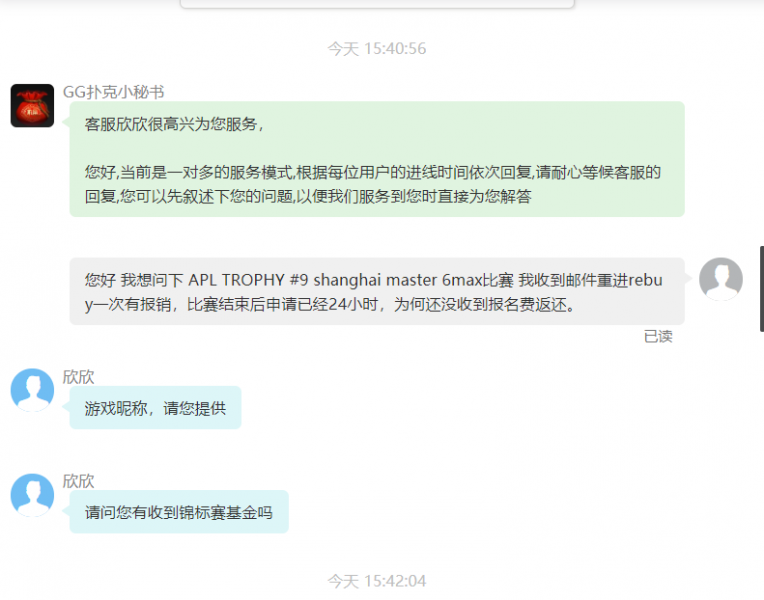
Task: Click the text shanghai master 6max比赛
Action: coord(413,280)
